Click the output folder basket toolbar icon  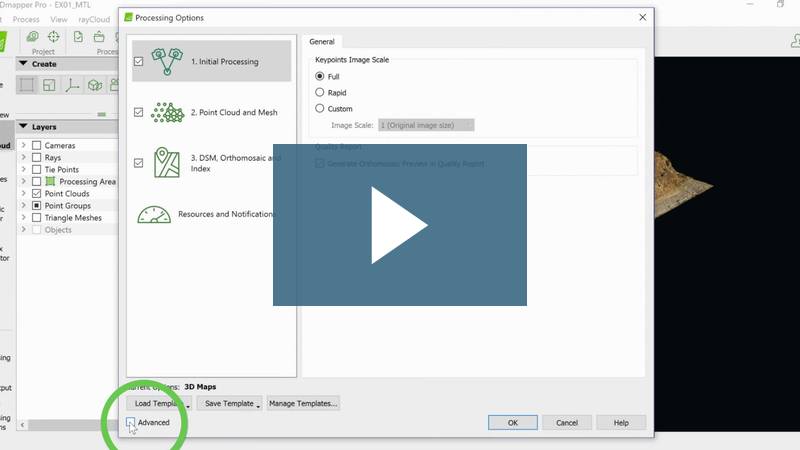tap(99, 37)
